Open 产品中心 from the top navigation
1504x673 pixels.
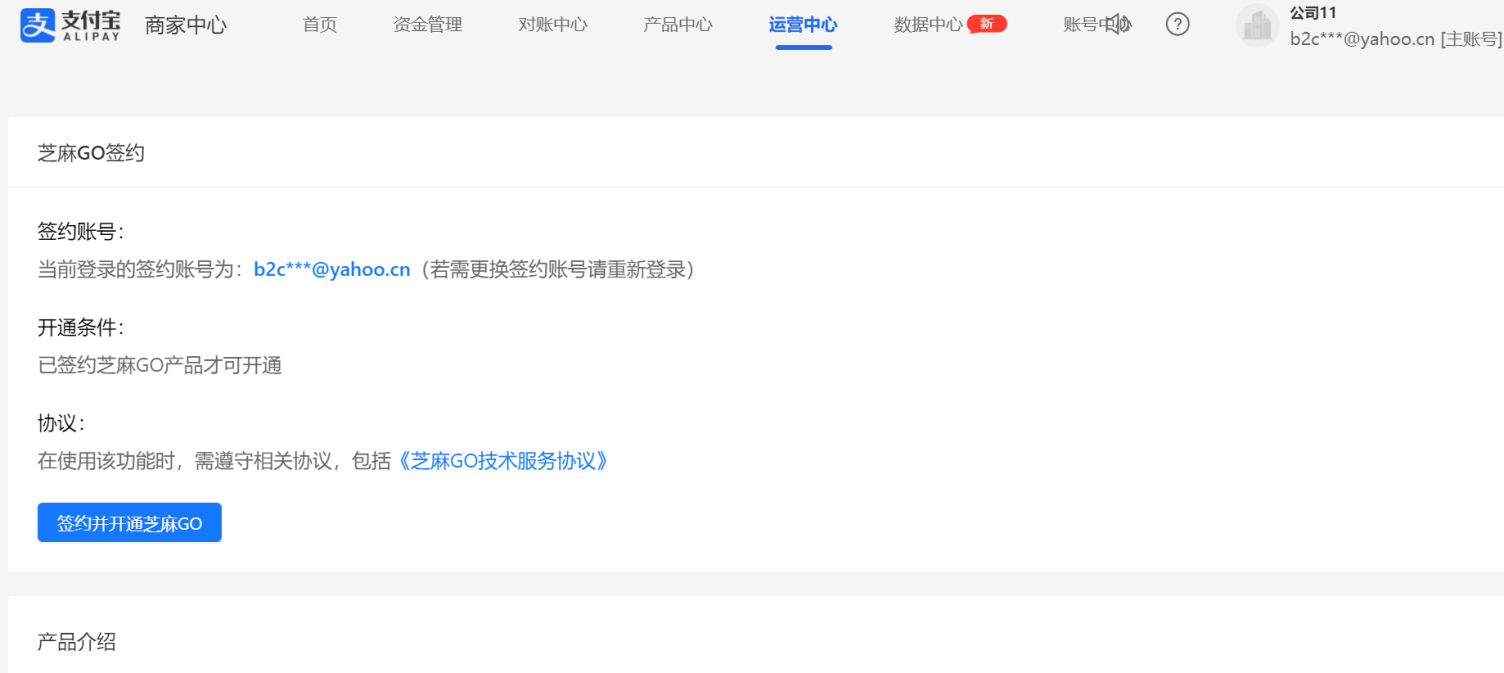678,24
